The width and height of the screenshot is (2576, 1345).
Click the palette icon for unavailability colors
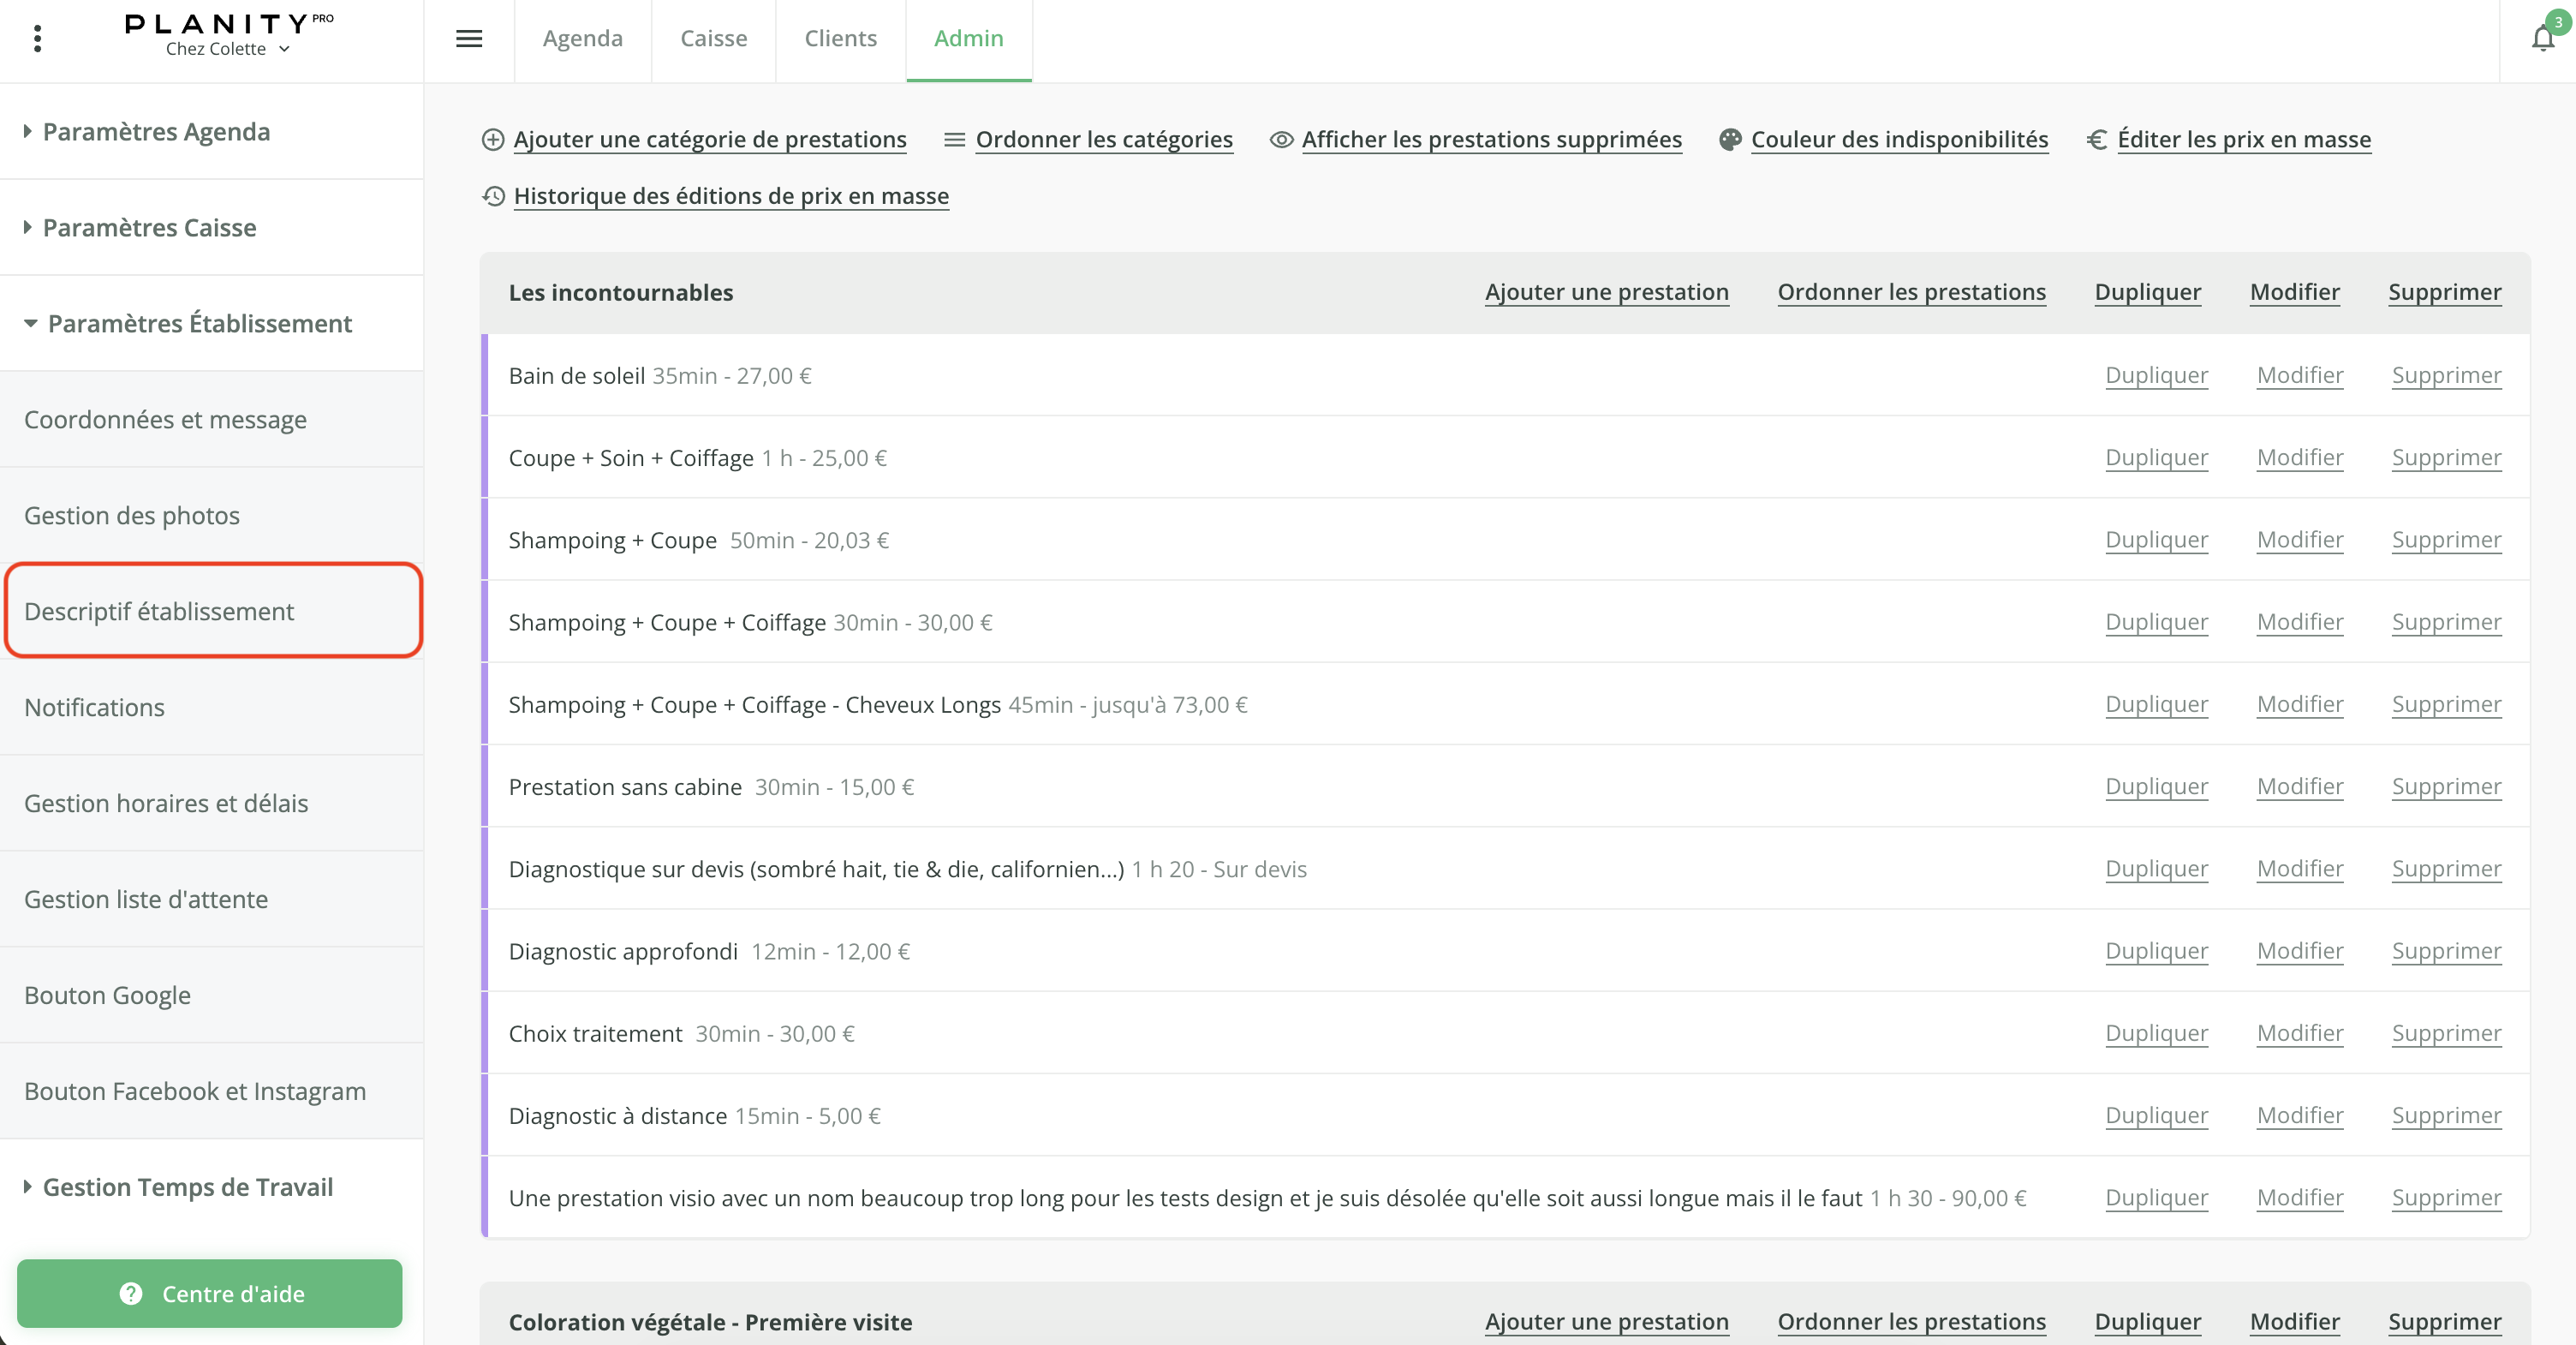pyautogui.click(x=1730, y=140)
